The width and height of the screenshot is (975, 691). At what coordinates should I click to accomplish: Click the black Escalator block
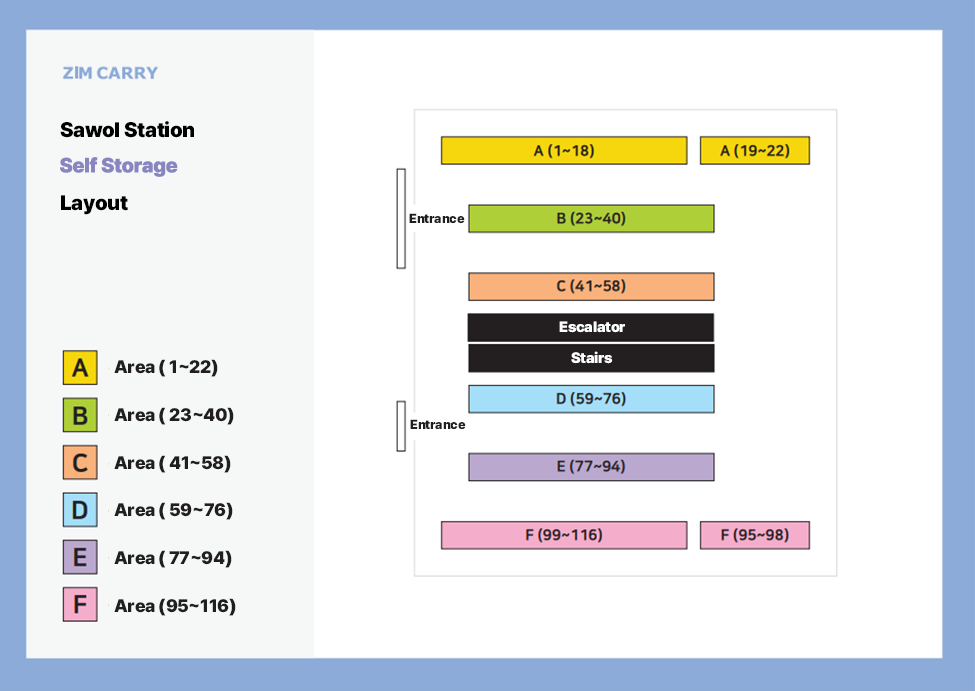coord(591,327)
